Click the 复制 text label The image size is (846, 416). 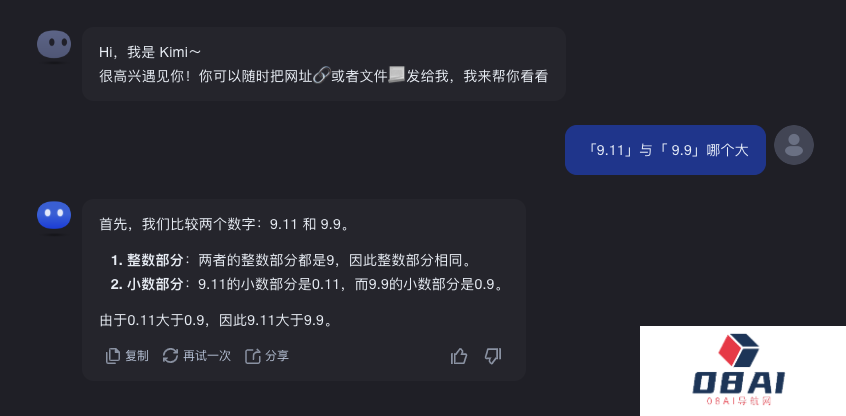(x=137, y=355)
